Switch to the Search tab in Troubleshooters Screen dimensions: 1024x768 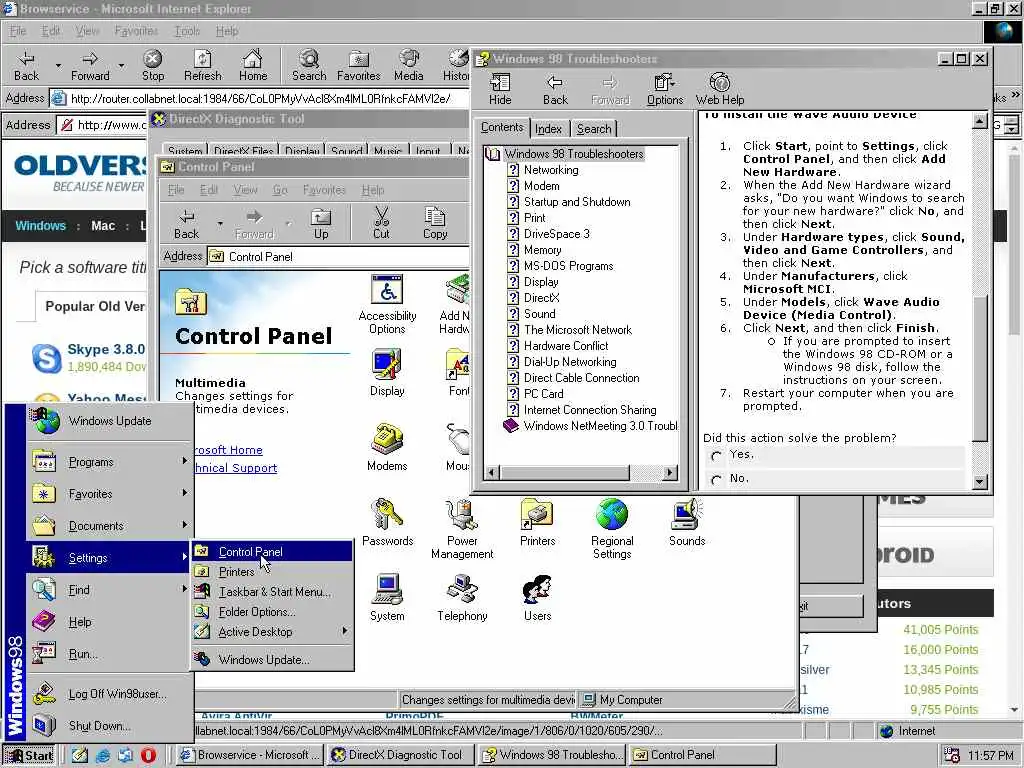(x=594, y=129)
